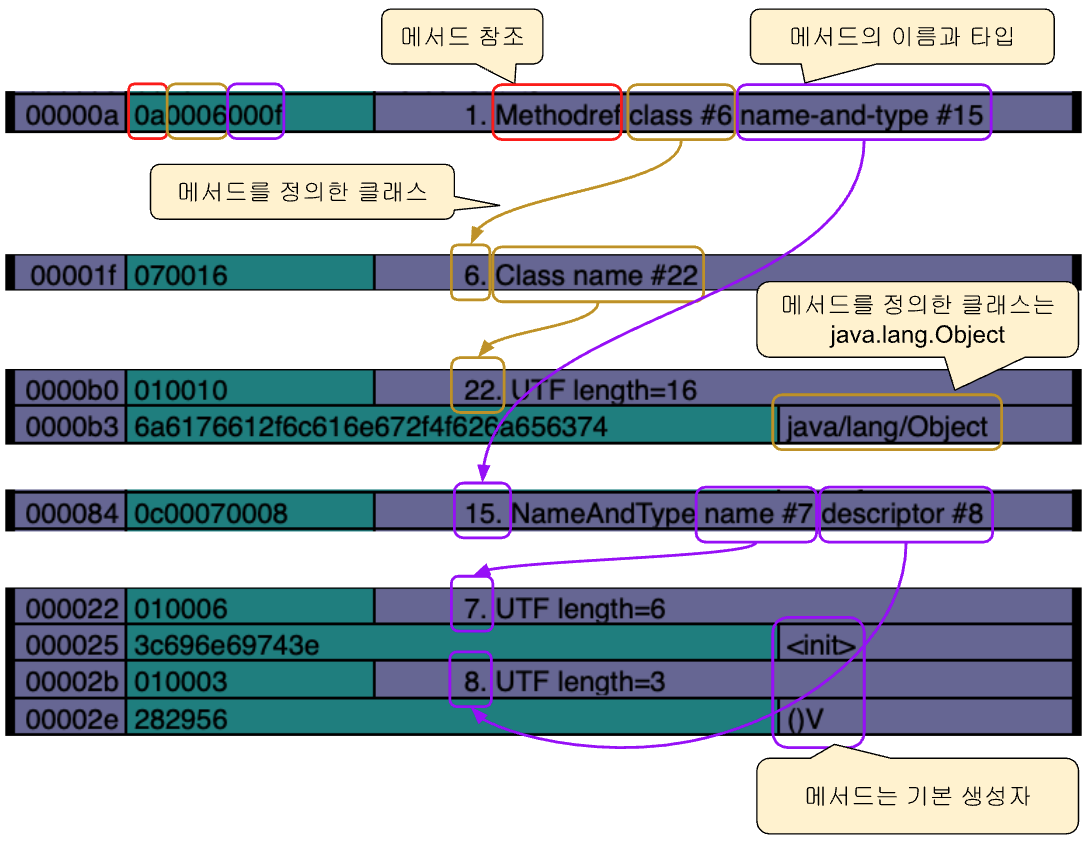This screenshot has width=1086, height=842.
Task: Click constant pool index 1.
Action: click(x=475, y=115)
